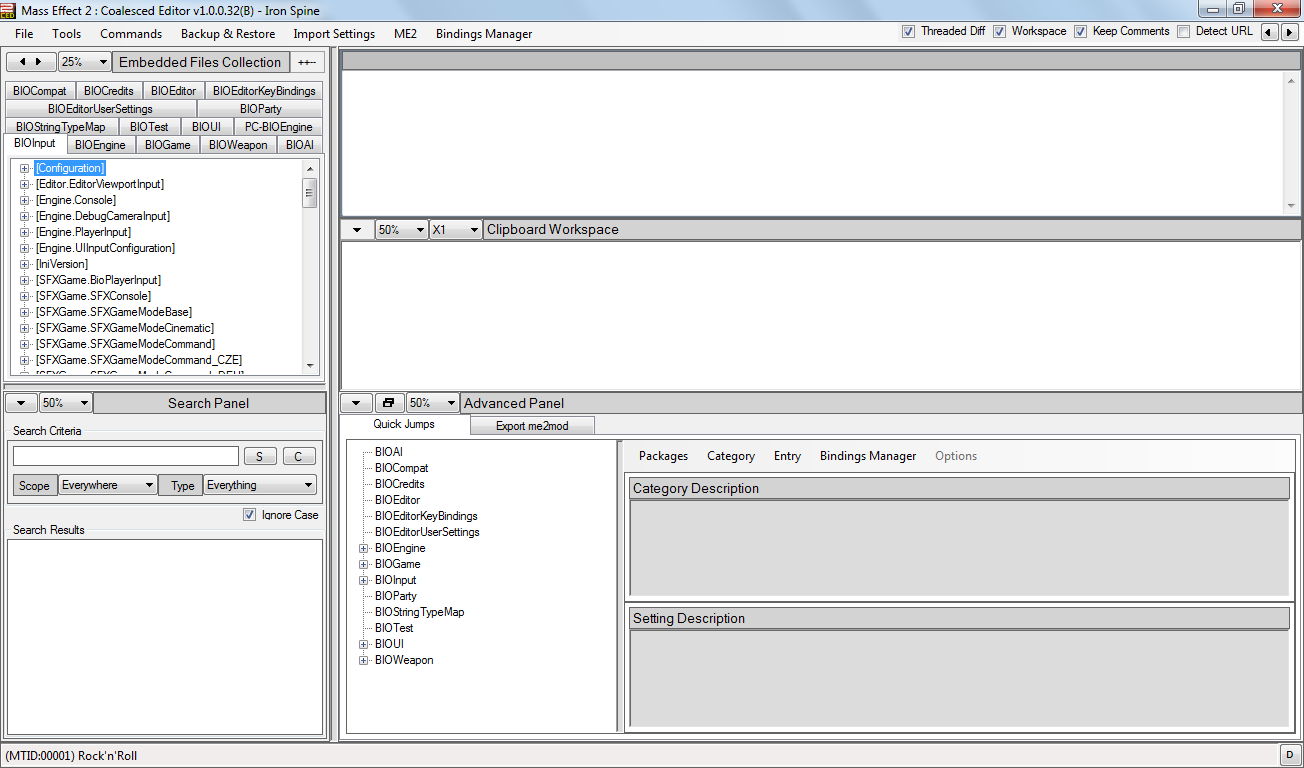Open the Import Settings menu
This screenshot has height=768, width=1304.
pos(334,34)
